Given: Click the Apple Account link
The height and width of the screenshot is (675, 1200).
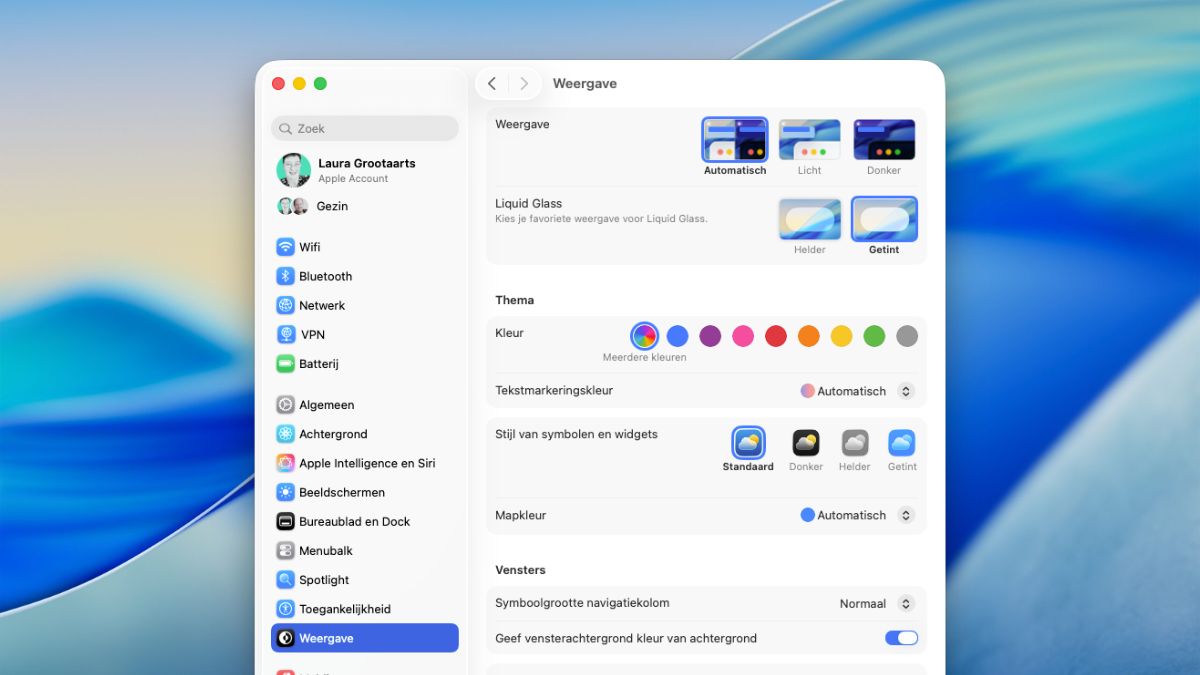Looking at the screenshot, I should [353, 179].
